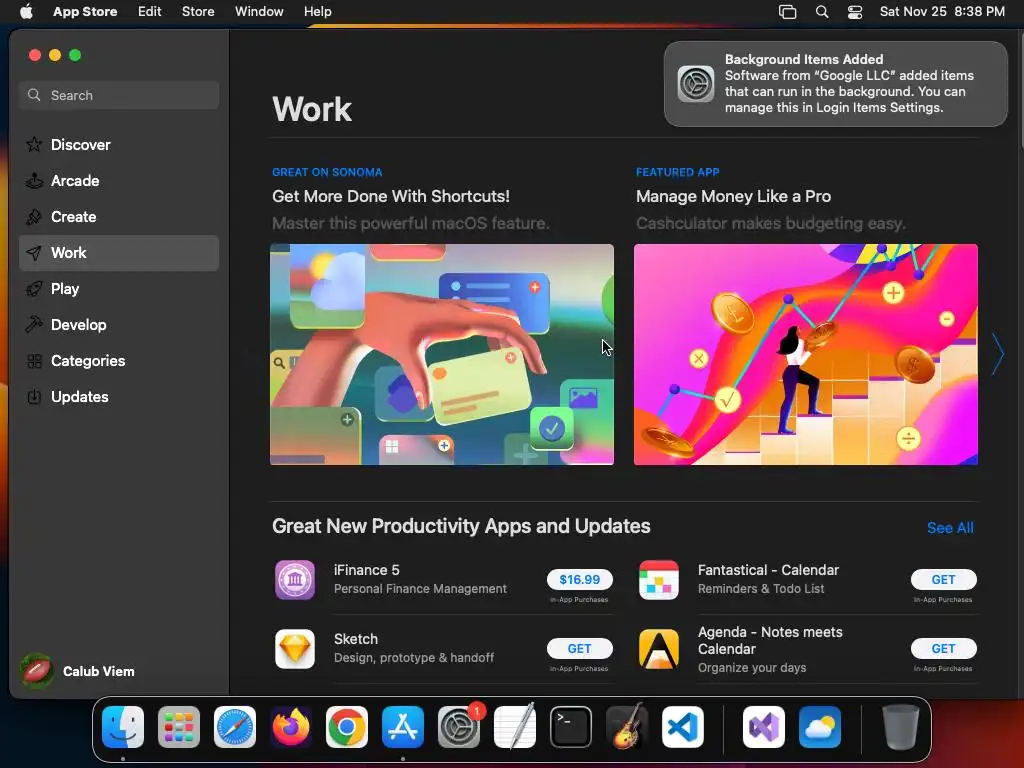This screenshot has width=1024, height=768.
Task: Open the Cashculator featured app artwork
Action: point(806,355)
